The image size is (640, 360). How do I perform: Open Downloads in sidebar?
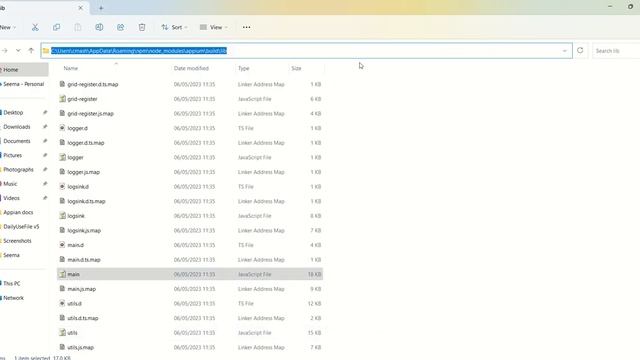[17, 127]
